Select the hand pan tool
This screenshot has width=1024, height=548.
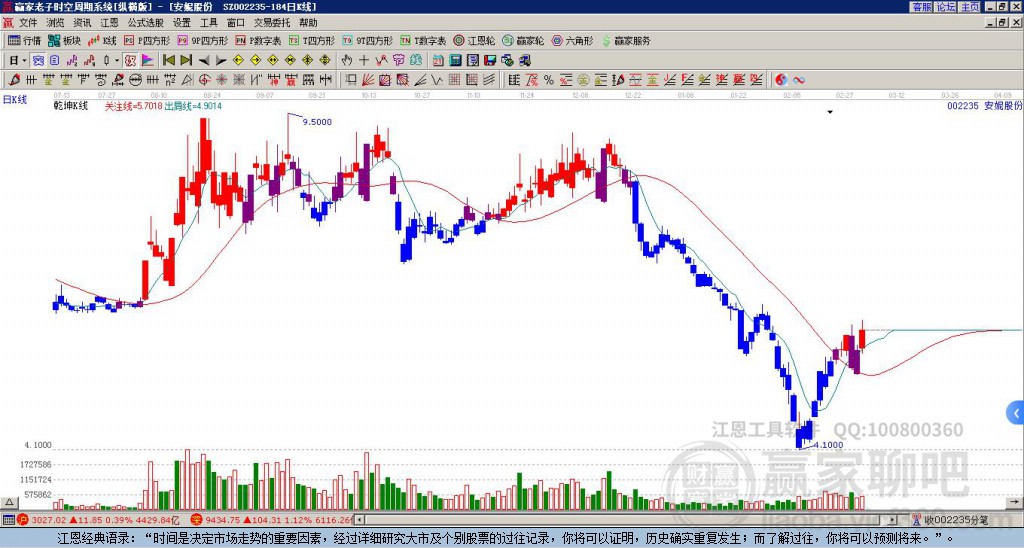coord(347,61)
